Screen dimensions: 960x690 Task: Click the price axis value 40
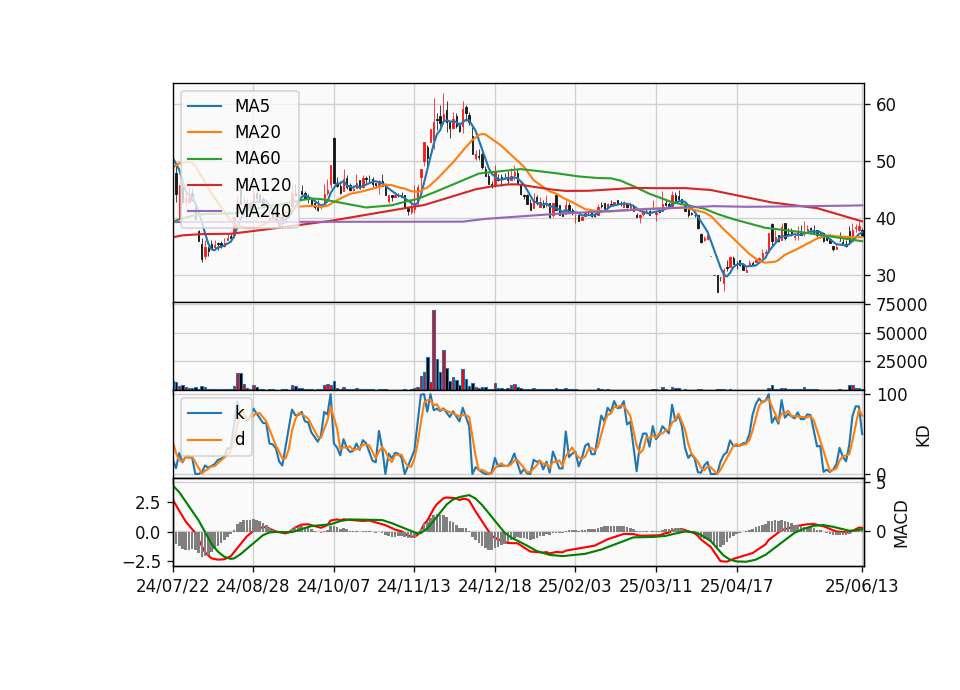(886, 219)
